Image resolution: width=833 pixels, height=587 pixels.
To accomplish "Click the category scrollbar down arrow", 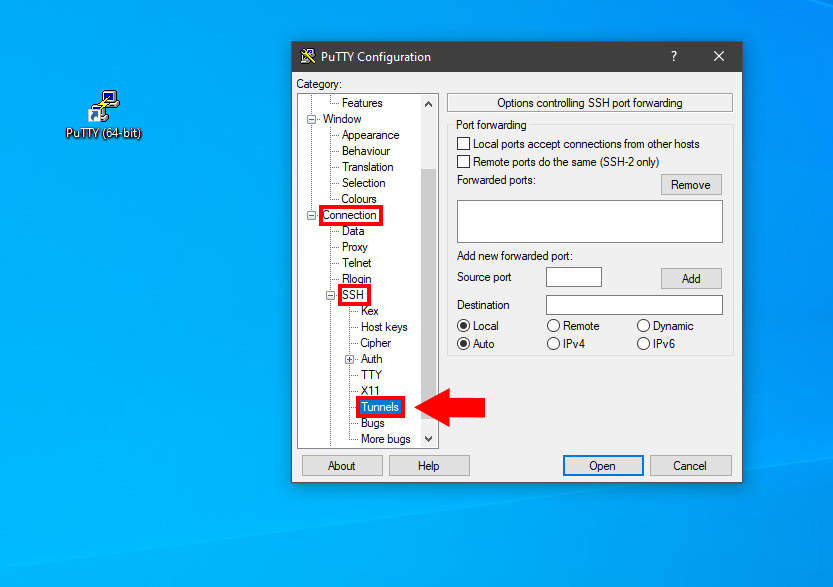I will (428, 439).
